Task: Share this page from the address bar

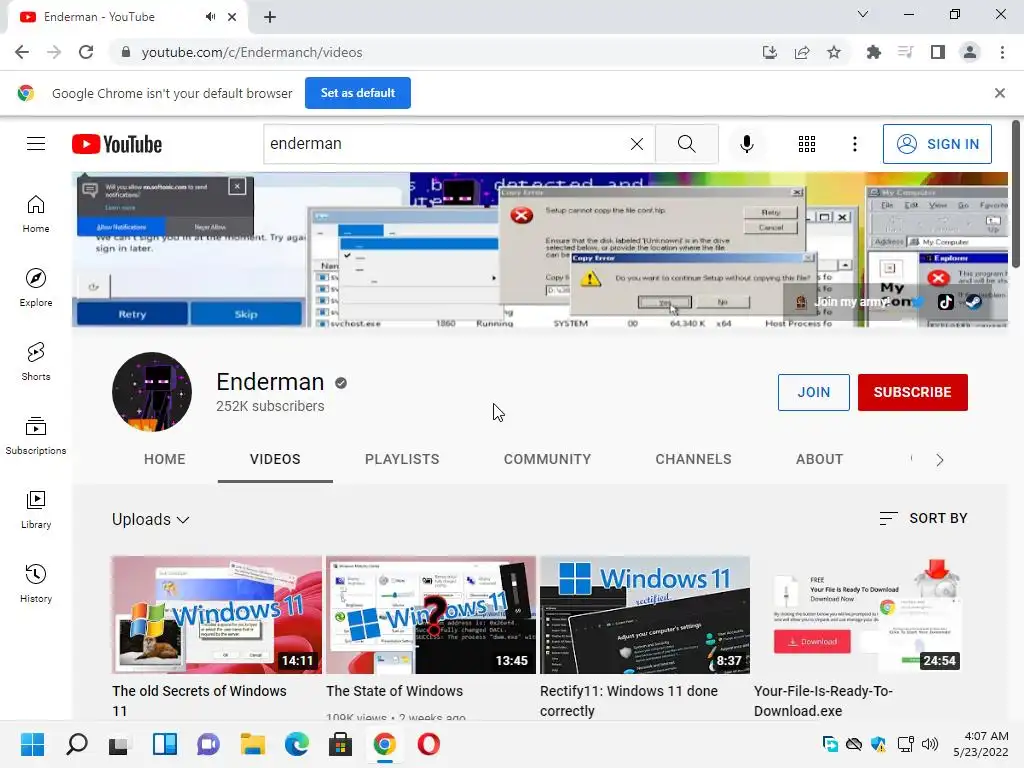Action: coord(802,52)
